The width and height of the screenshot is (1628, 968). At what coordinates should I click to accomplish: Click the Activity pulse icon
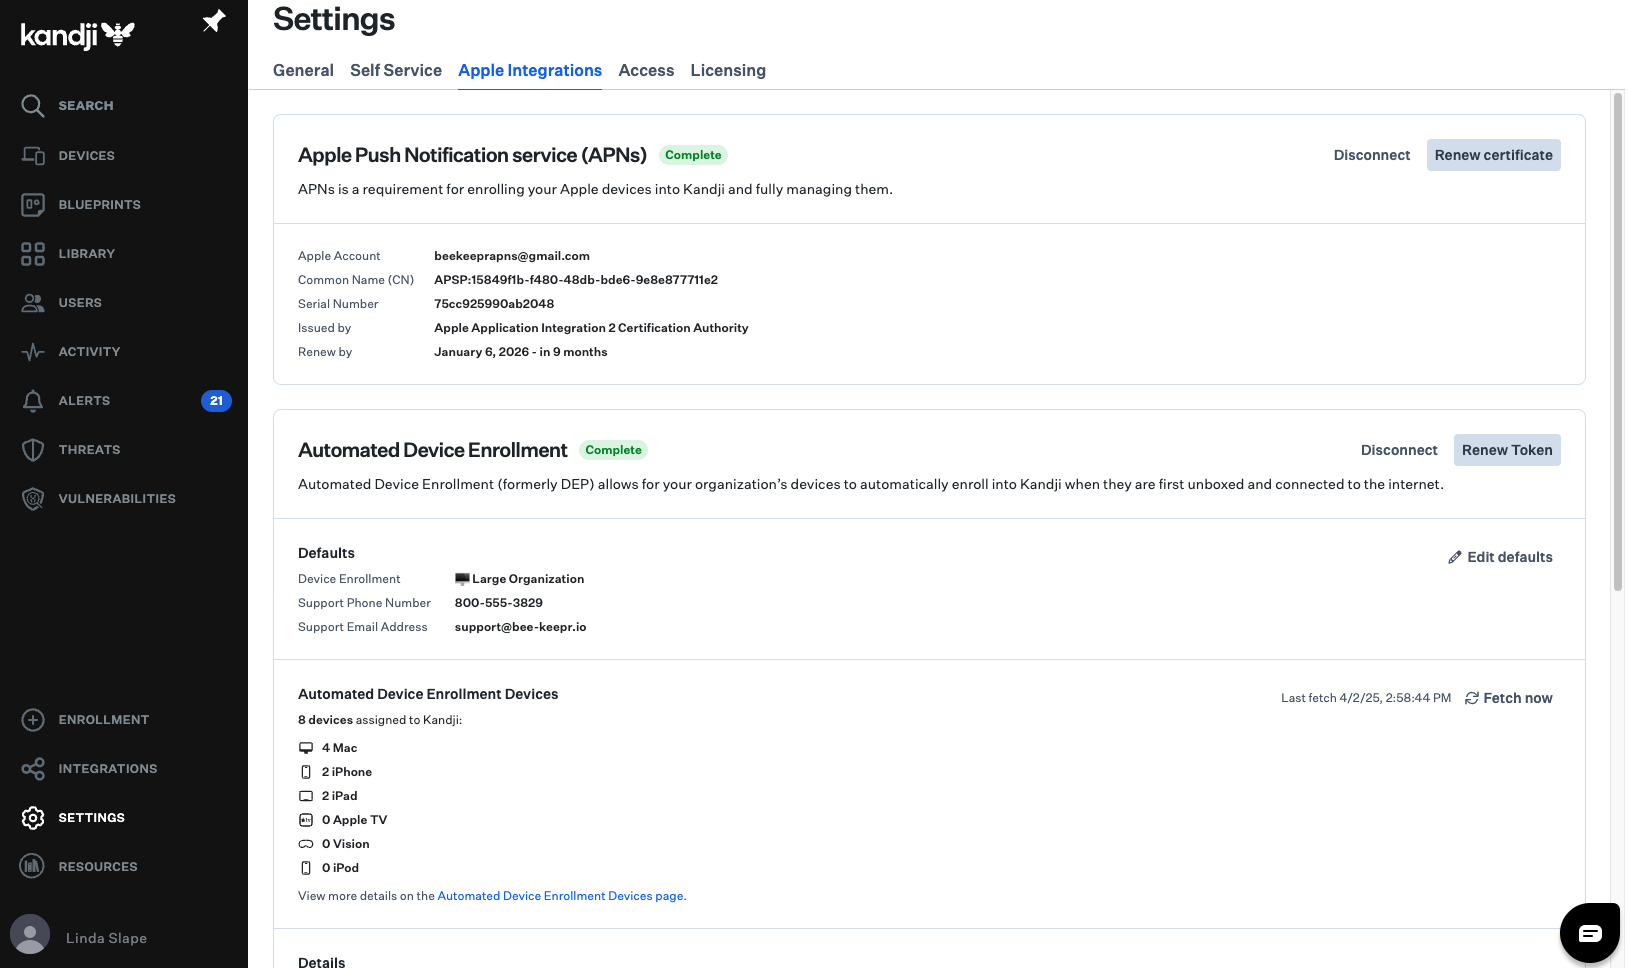click(33, 351)
